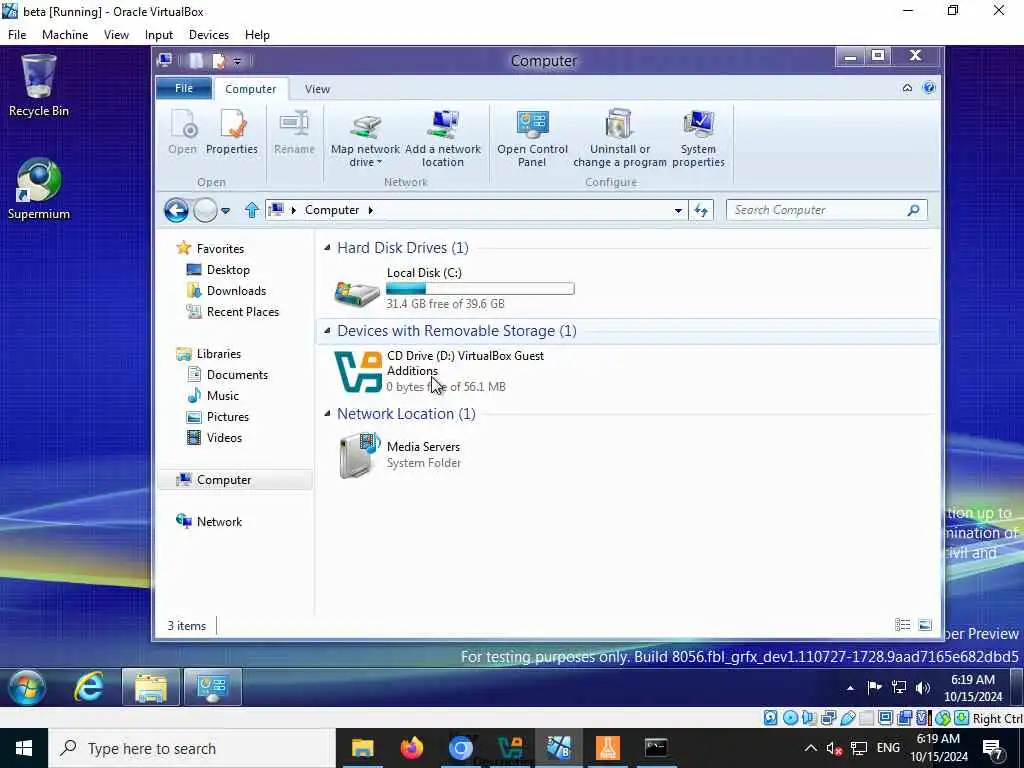
Task: Switch to details view in status bar
Action: (903, 625)
